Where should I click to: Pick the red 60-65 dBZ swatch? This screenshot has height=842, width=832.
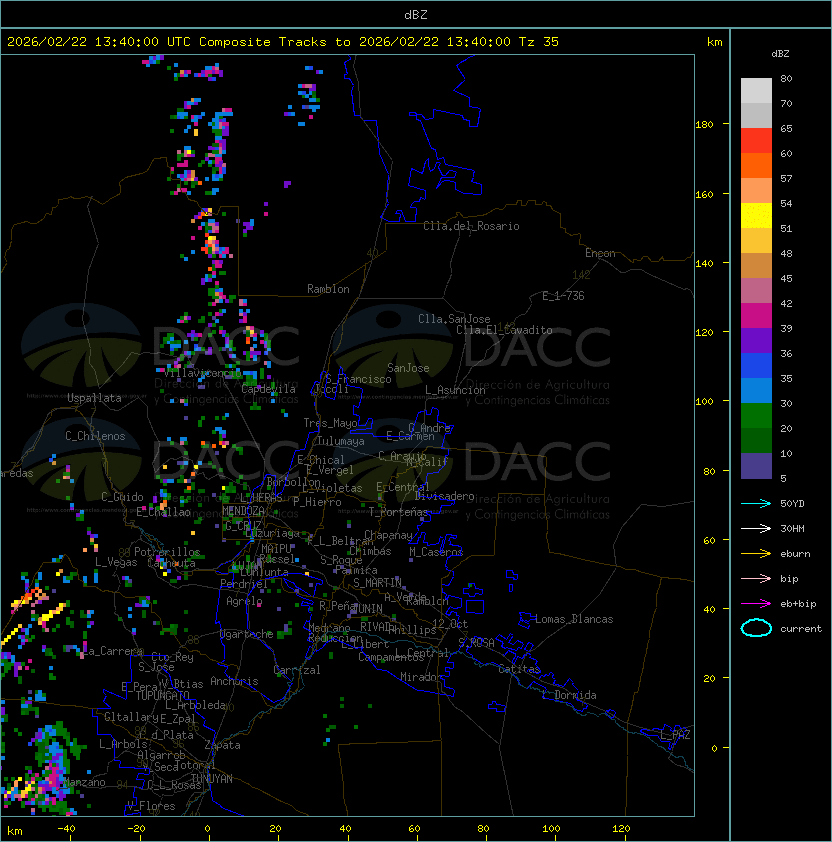[x=756, y=141]
